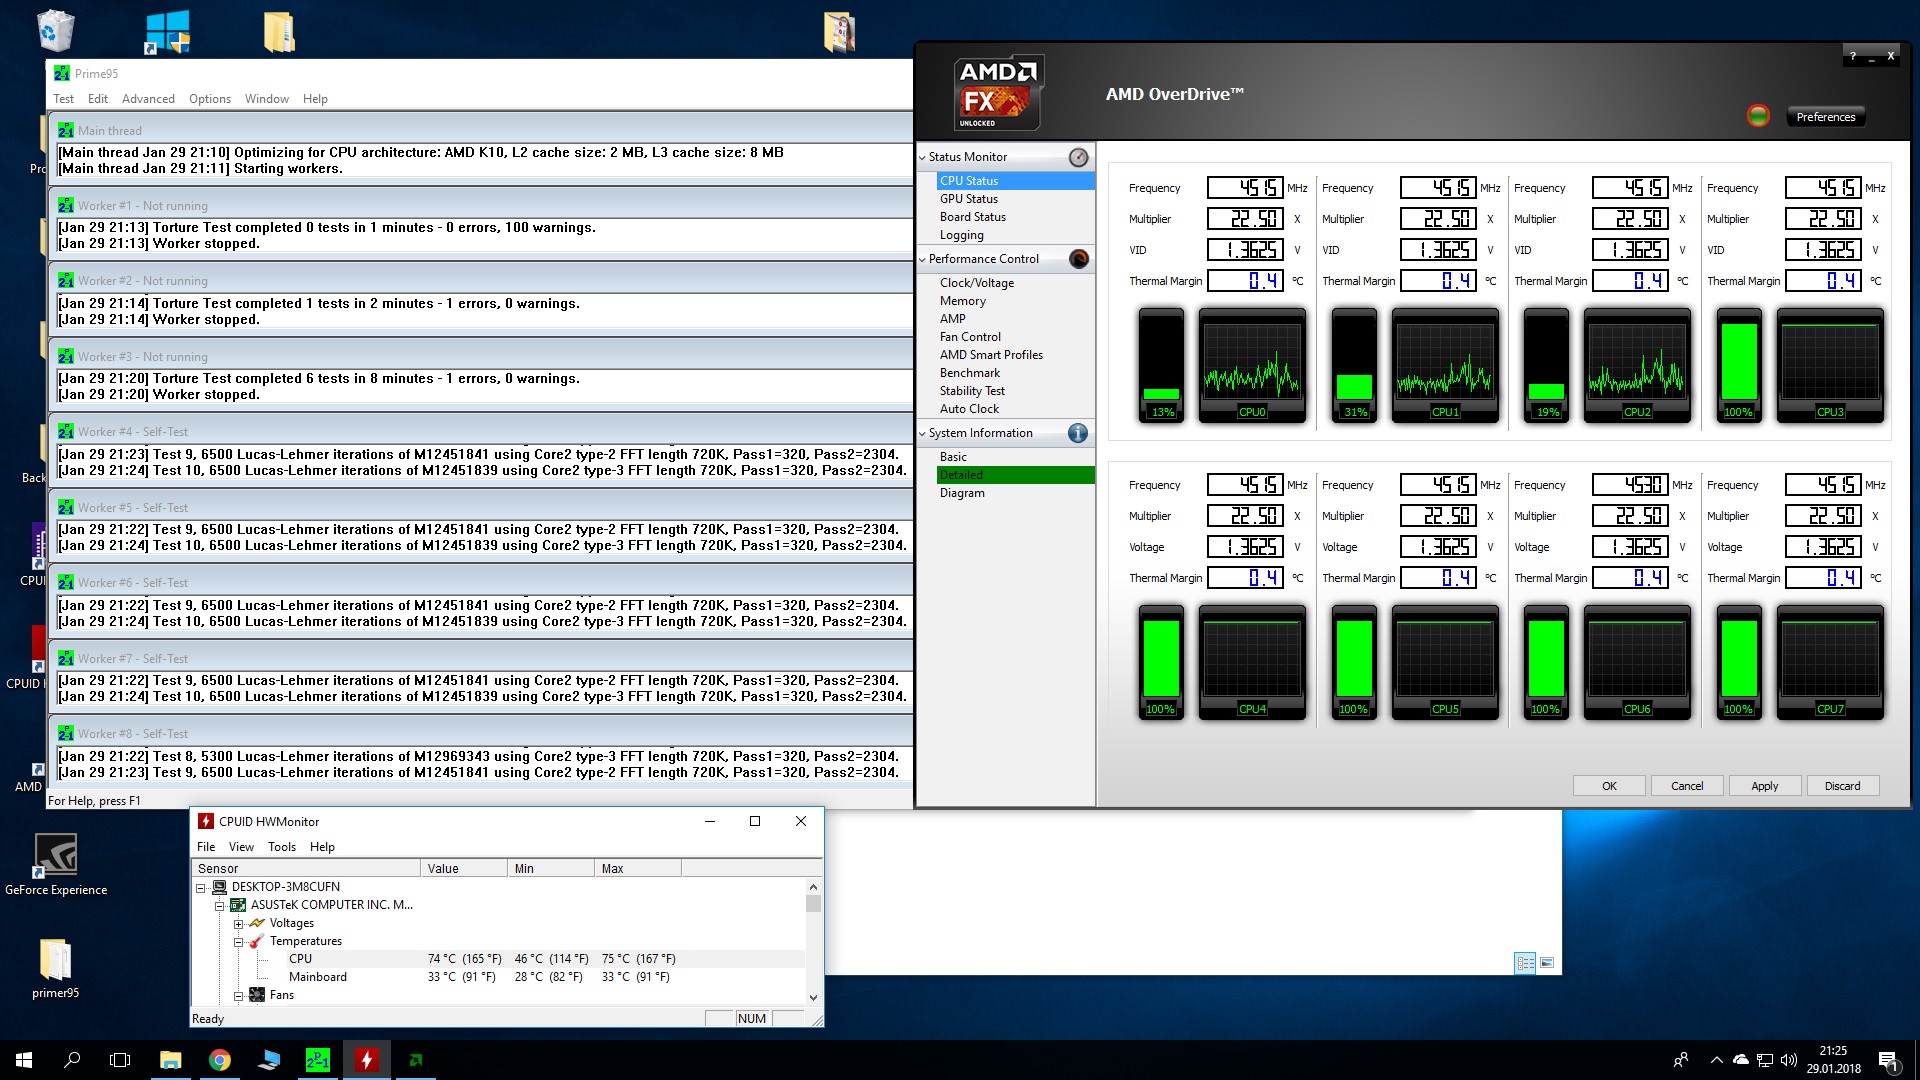Open the Recycle Bin desktop icon
1920x1080 pixels.
pos(56,31)
